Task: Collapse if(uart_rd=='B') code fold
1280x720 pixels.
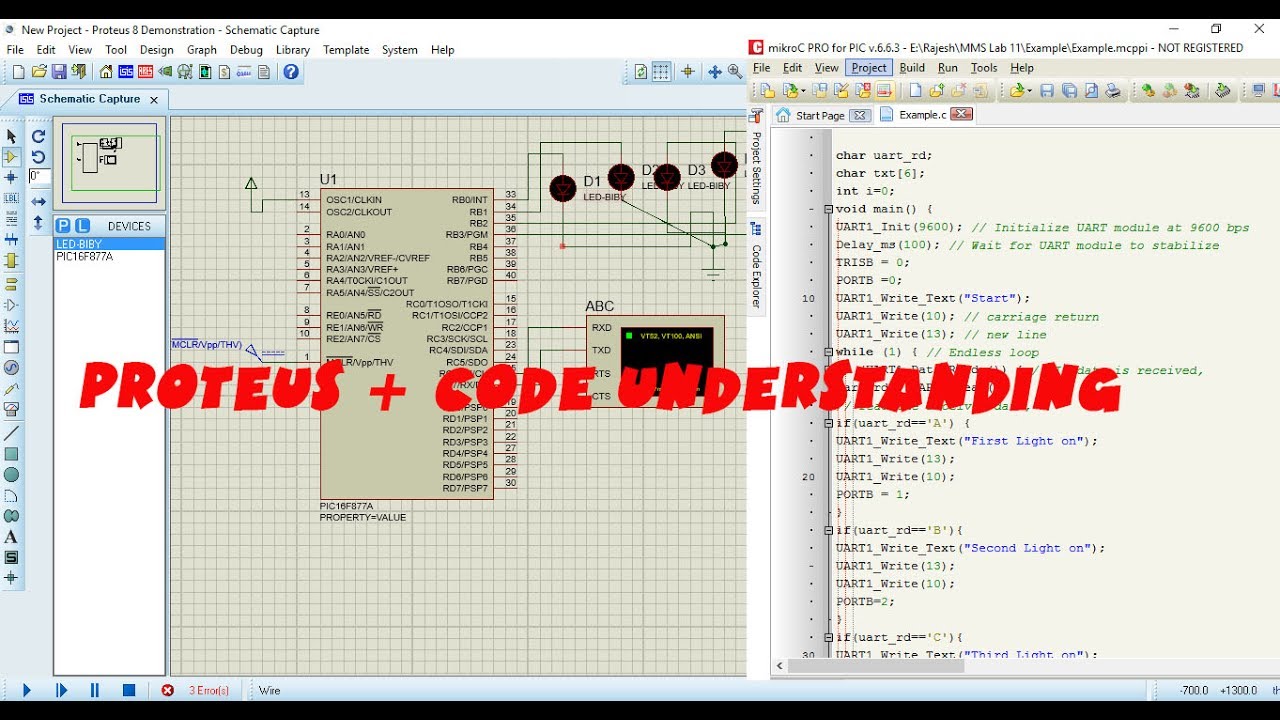Action: click(x=828, y=530)
